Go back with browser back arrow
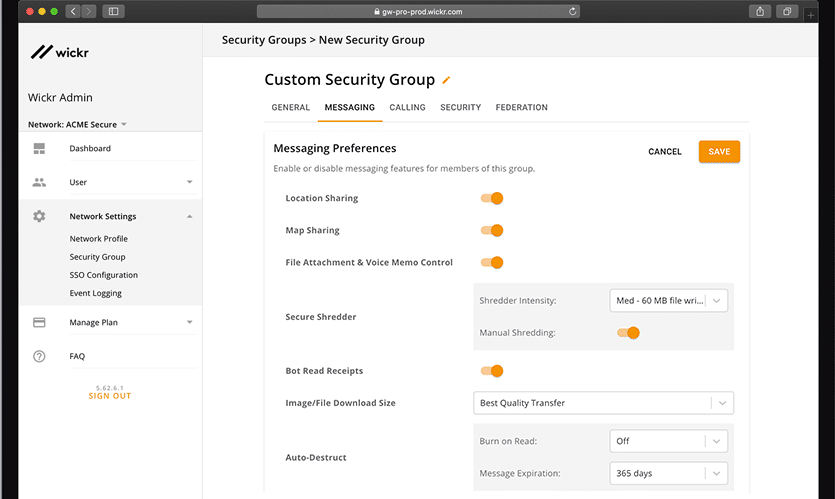Viewport: 835px width, 499px height. (x=73, y=11)
